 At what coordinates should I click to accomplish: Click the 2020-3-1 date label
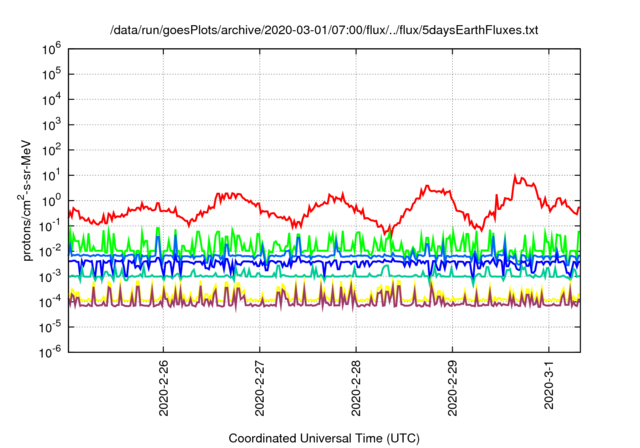(549, 385)
